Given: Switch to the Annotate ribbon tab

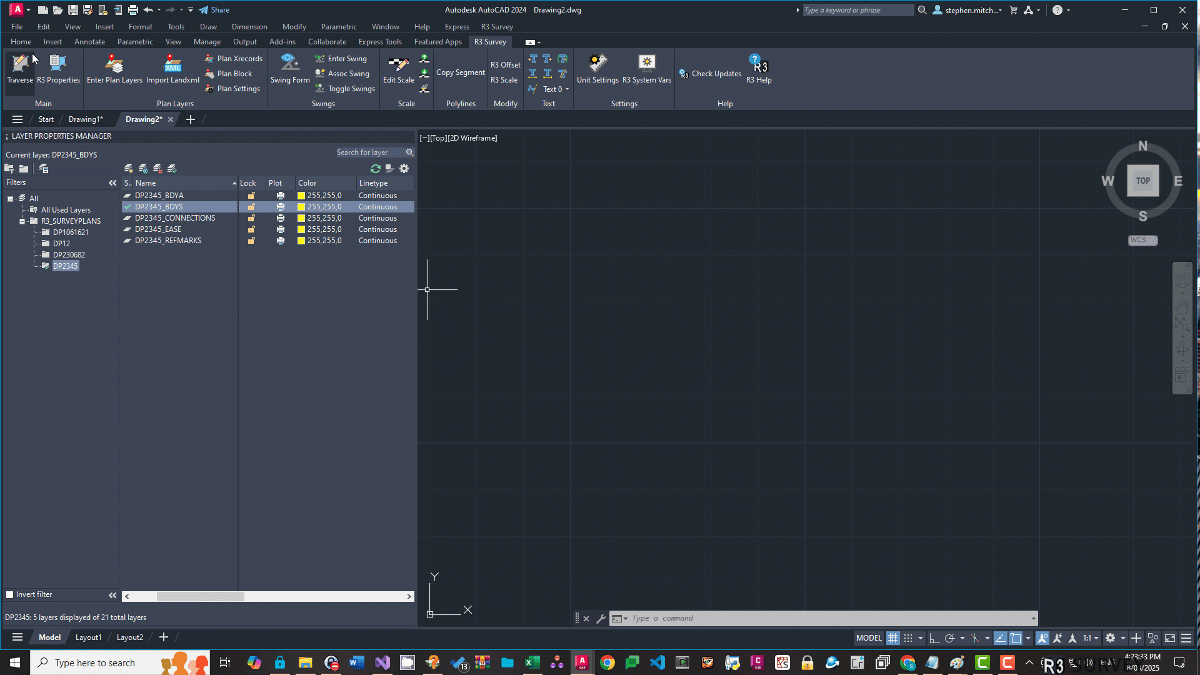Looking at the screenshot, I should pyautogui.click(x=89, y=42).
